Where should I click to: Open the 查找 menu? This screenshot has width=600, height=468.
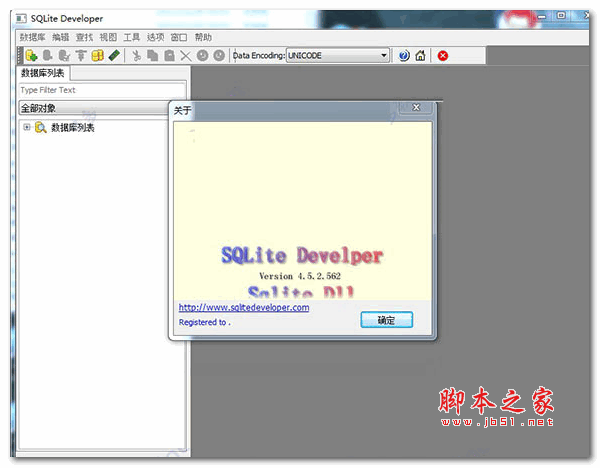84,37
